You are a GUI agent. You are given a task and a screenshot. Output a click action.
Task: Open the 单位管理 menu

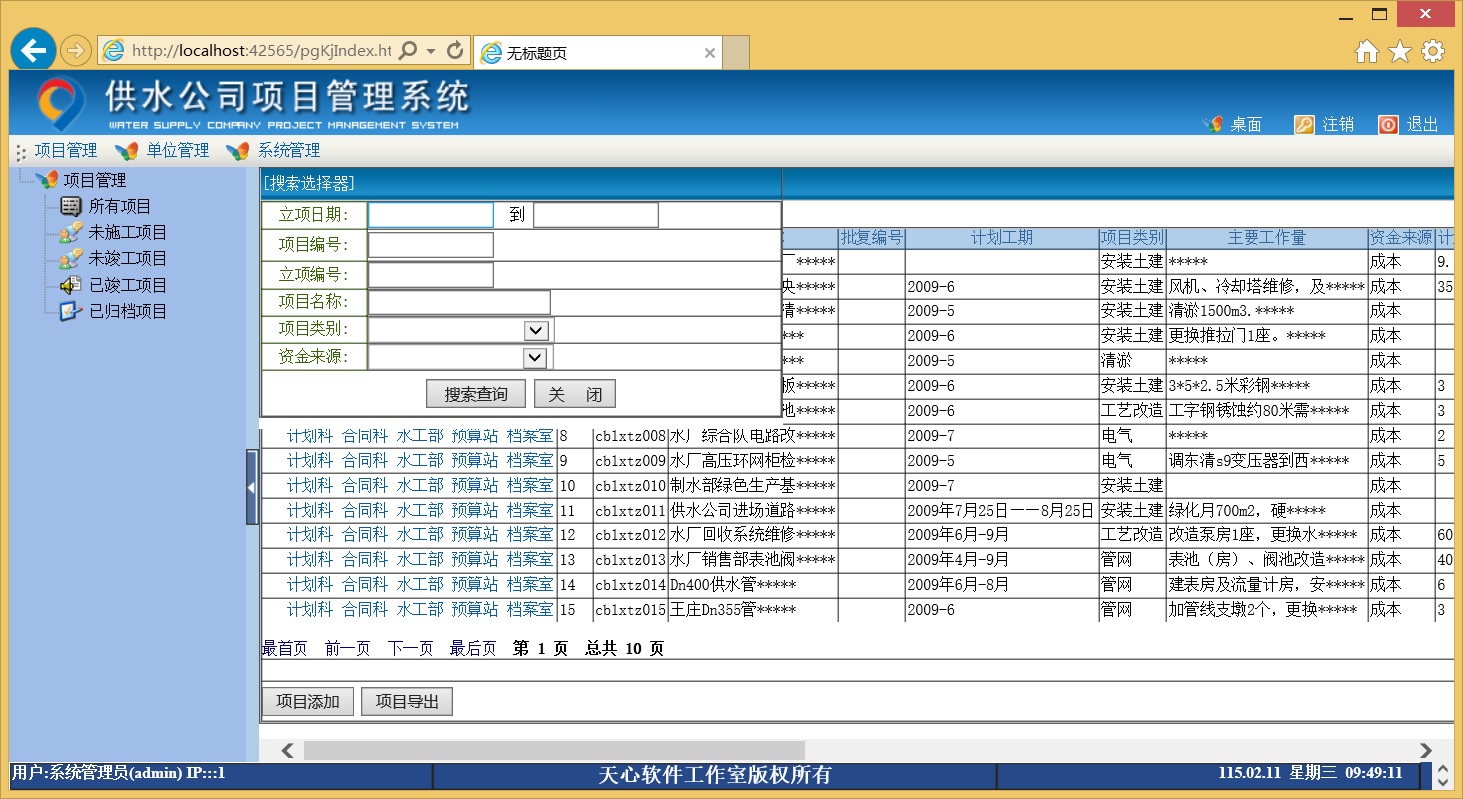point(177,151)
